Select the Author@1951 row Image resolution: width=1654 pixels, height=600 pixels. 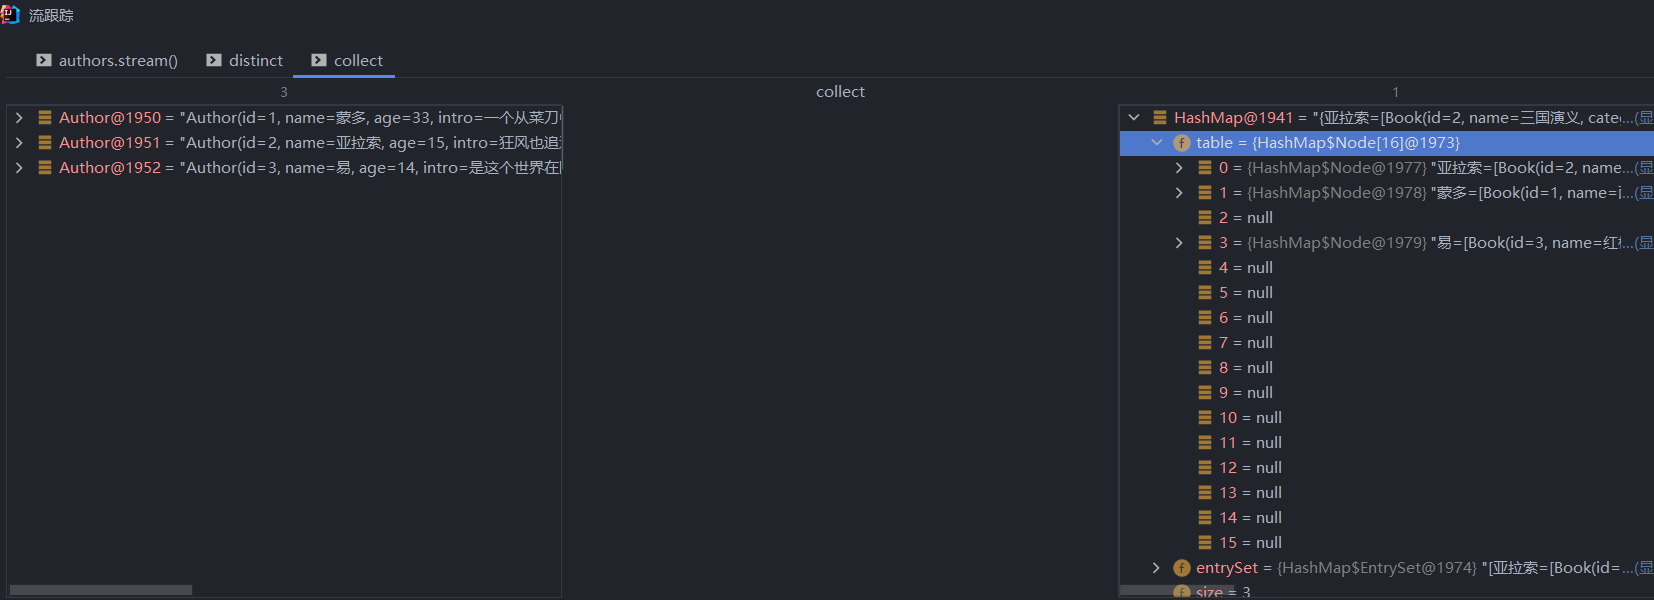(x=300, y=143)
